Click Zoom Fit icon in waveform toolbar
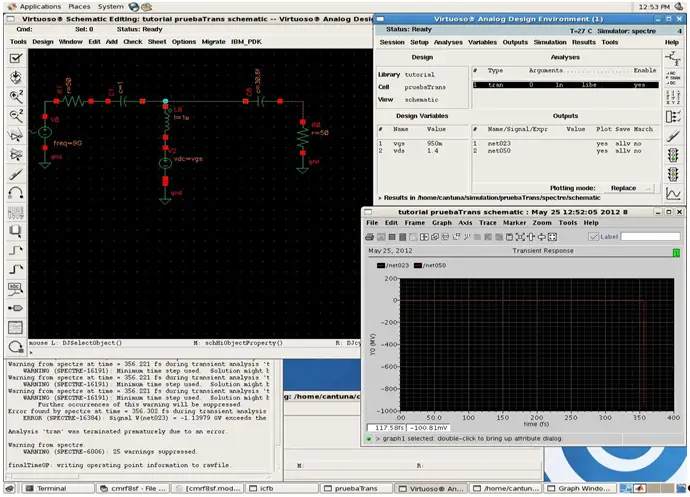Viewport: 690px width, 497px height. (520, 237)
